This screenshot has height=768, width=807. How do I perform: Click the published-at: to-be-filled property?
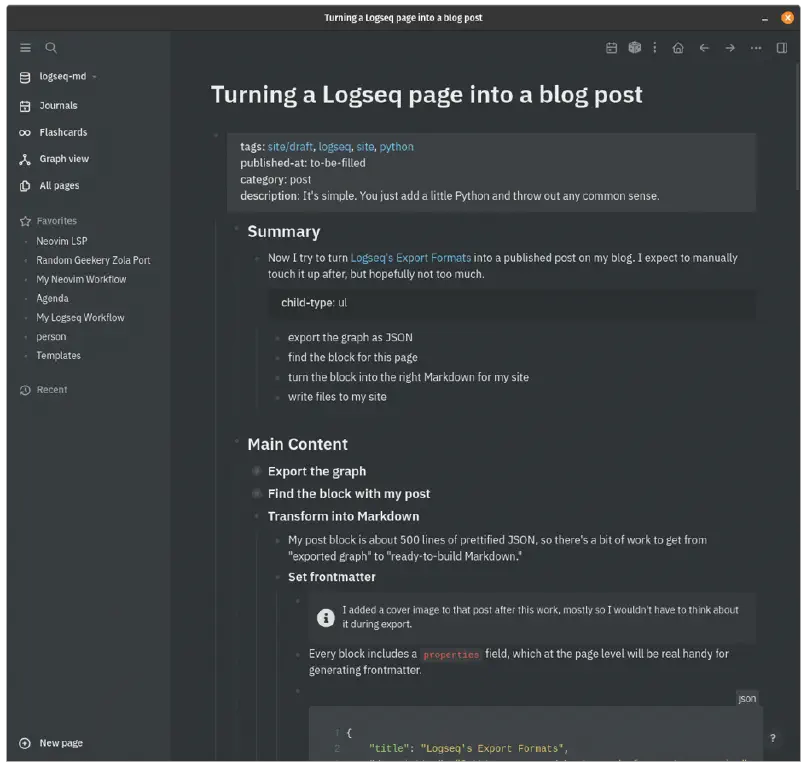(303, 163)
